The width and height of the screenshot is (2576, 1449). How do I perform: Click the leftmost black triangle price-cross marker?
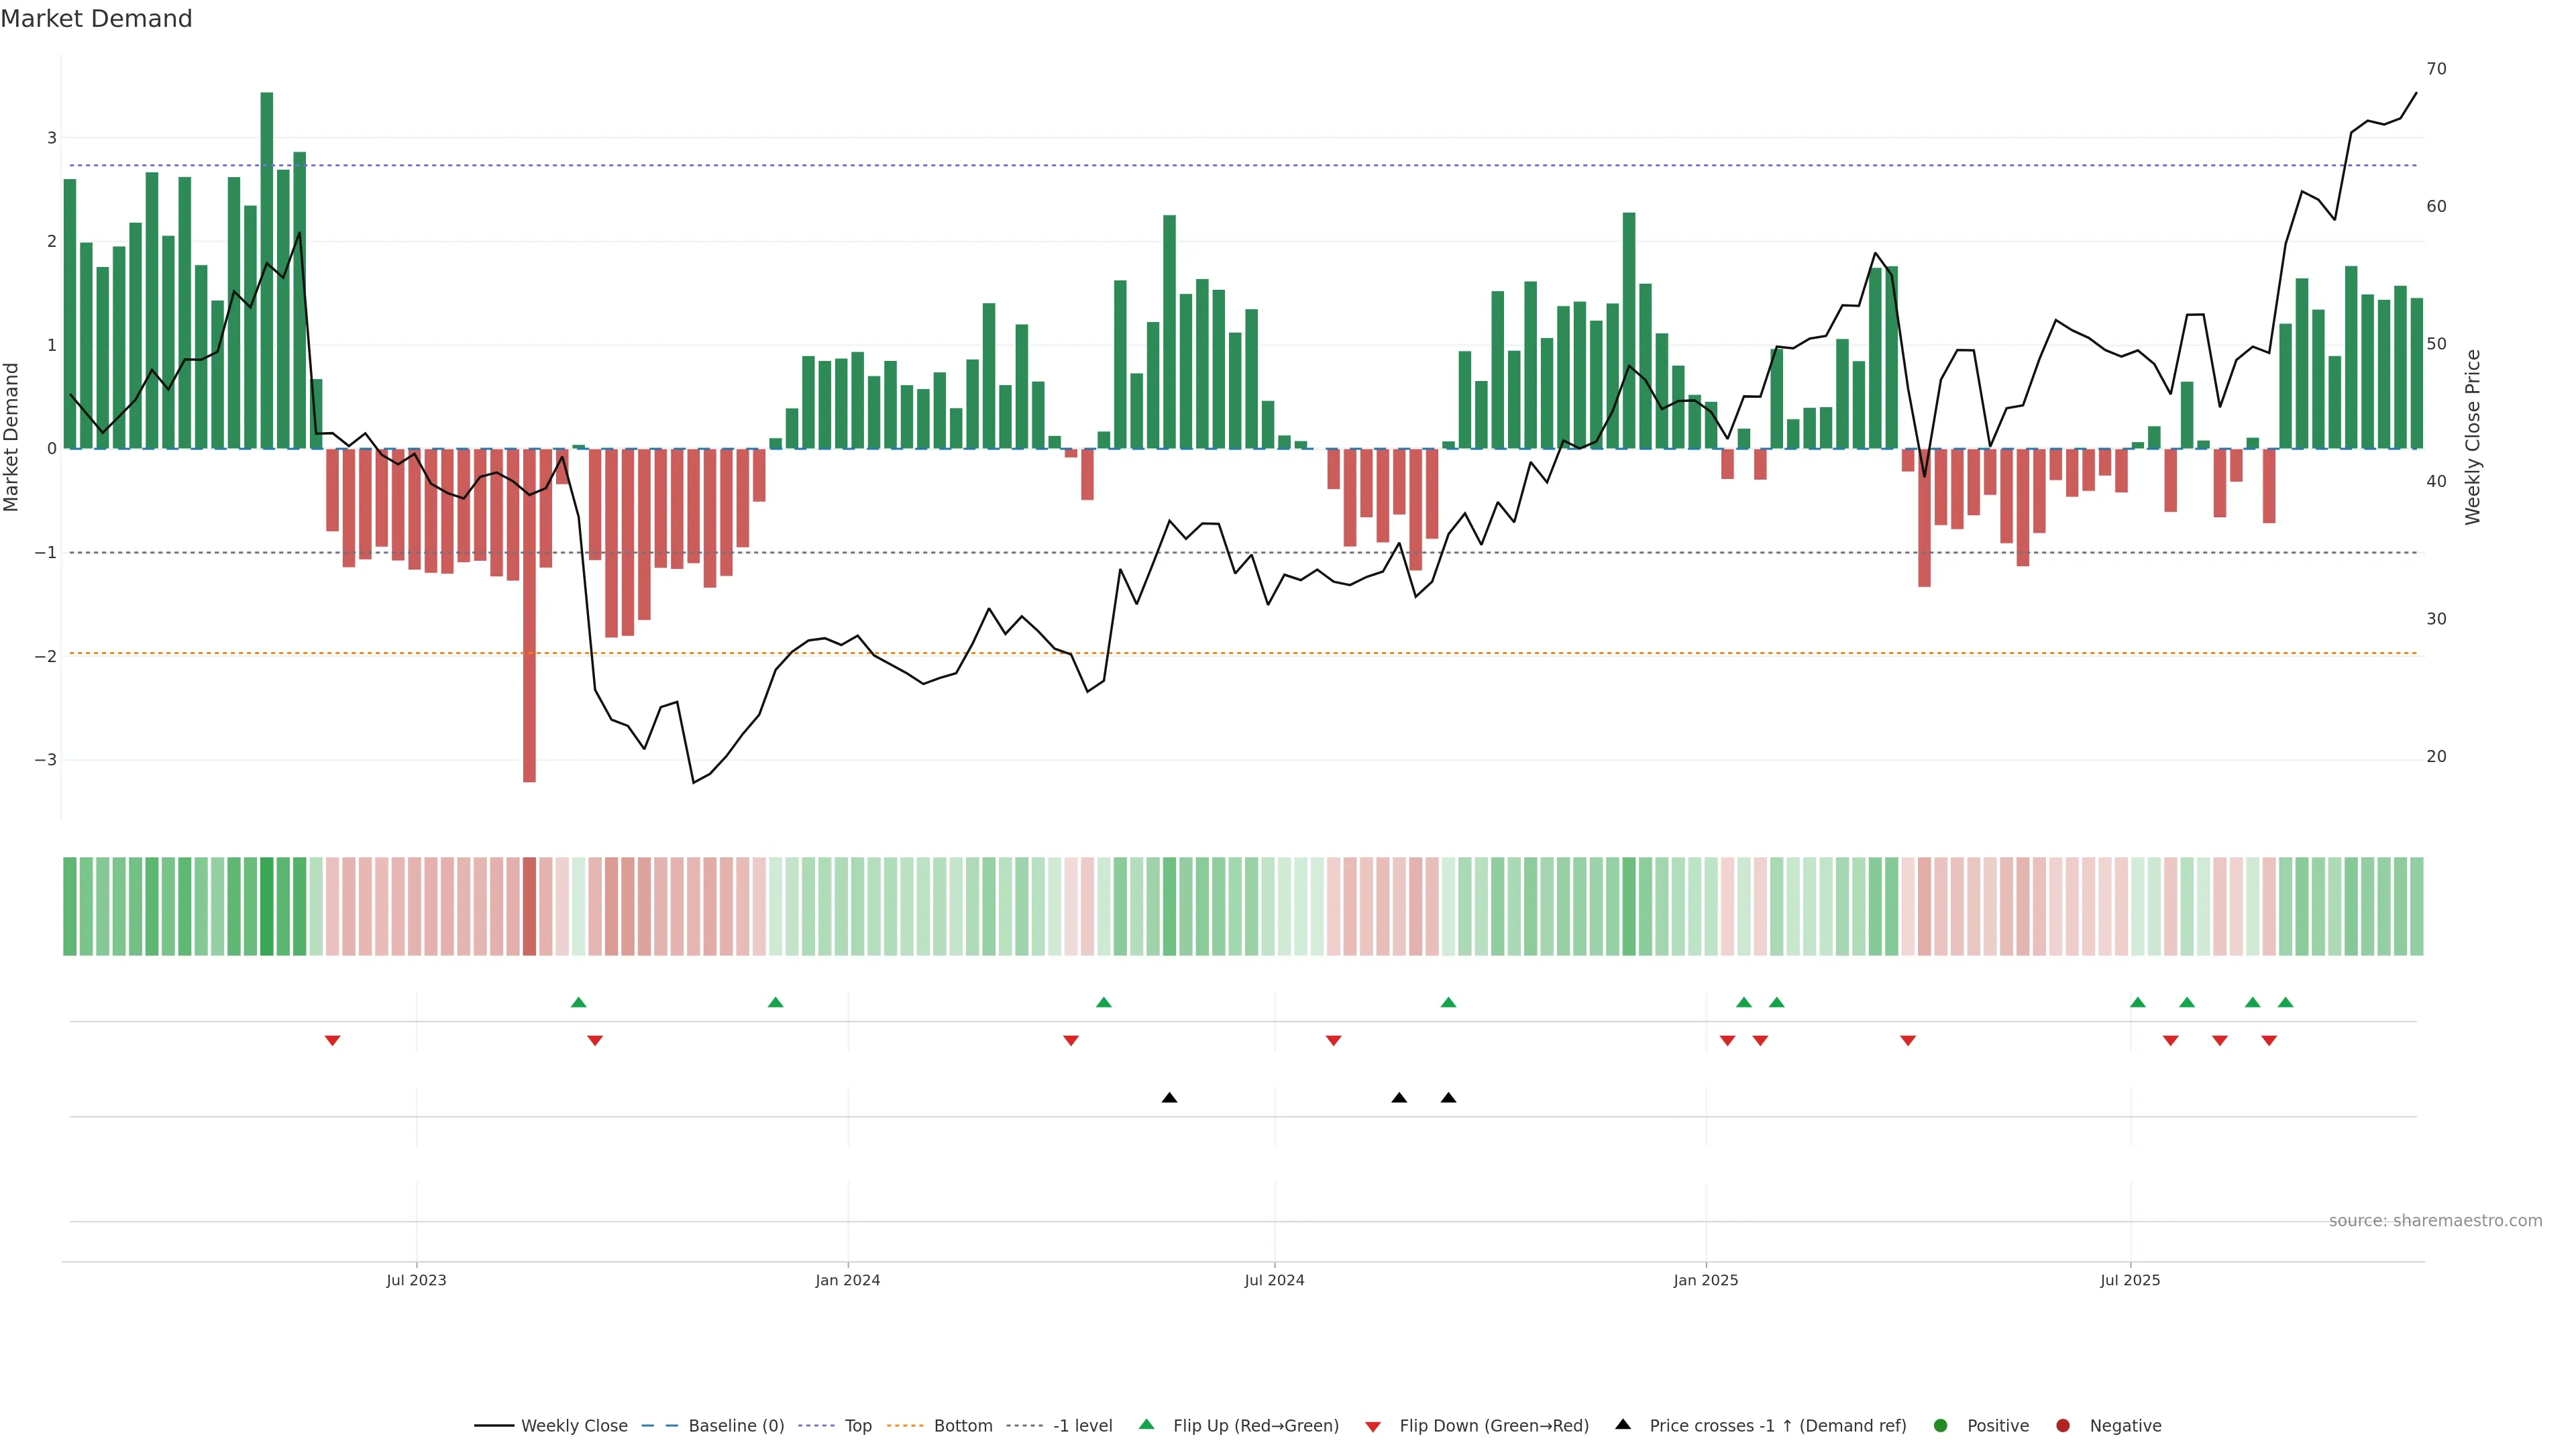click(x=1169, y=1098)
